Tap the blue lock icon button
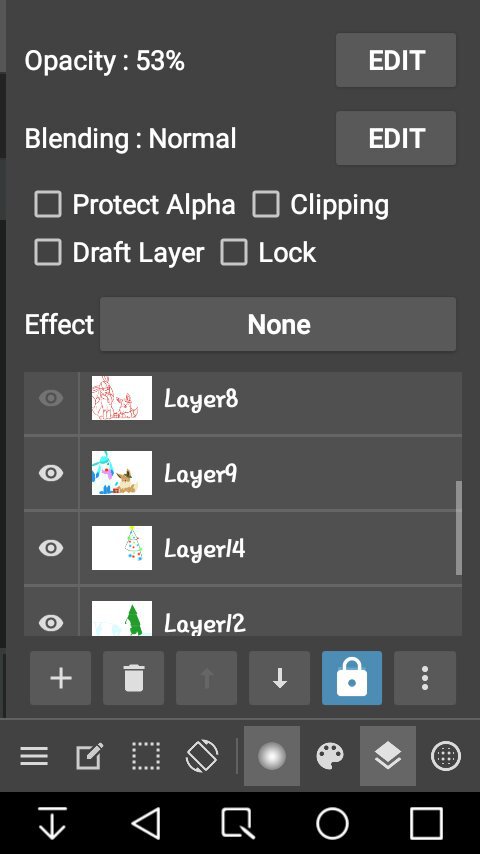Screen dimensions: 480x854 [x=352, y=678]
